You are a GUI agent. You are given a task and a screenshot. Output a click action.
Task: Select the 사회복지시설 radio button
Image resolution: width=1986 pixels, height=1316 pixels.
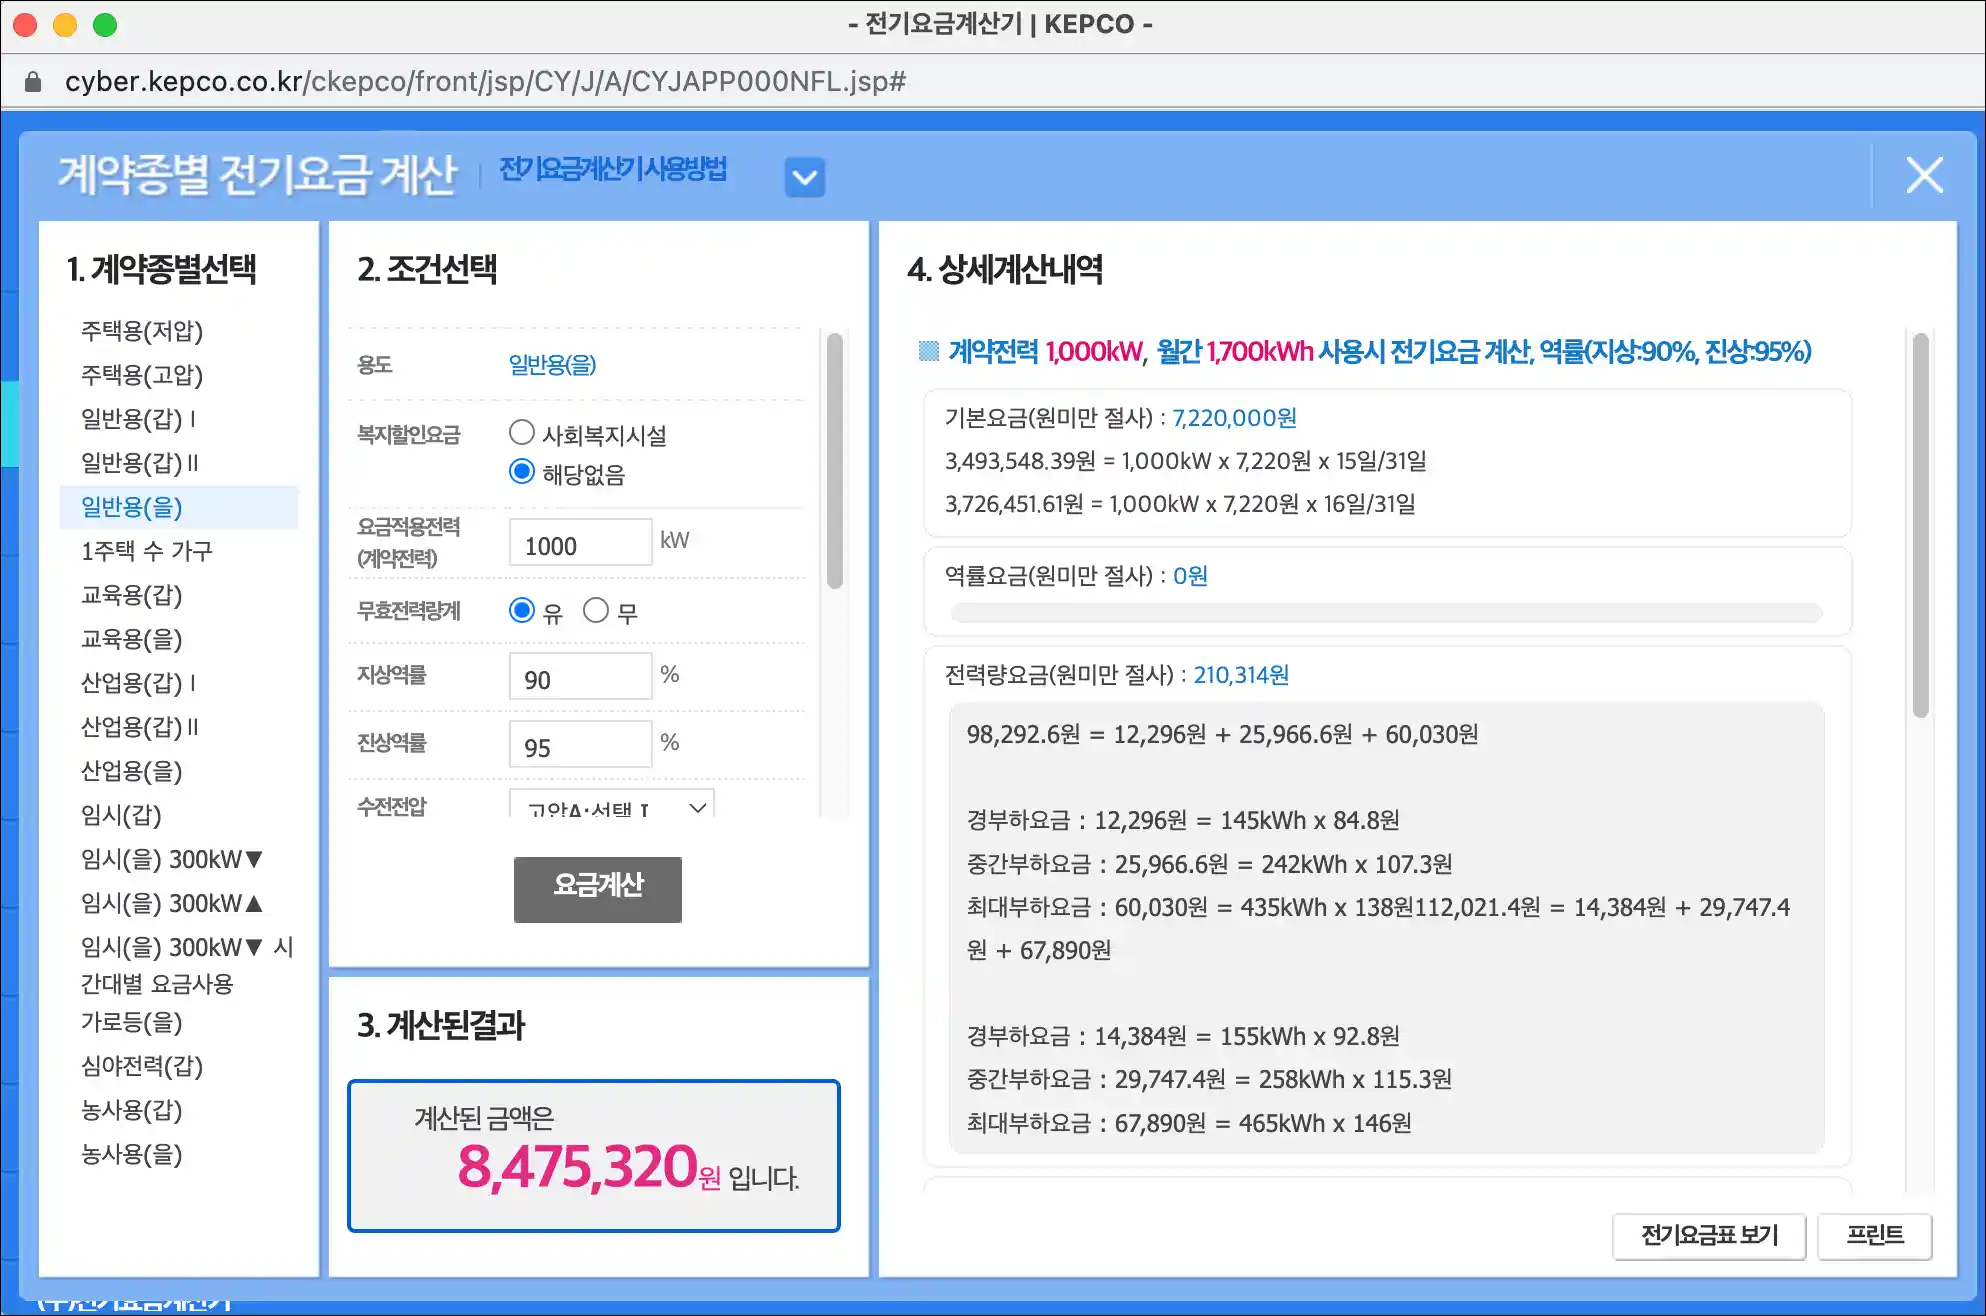pos(522,433)
